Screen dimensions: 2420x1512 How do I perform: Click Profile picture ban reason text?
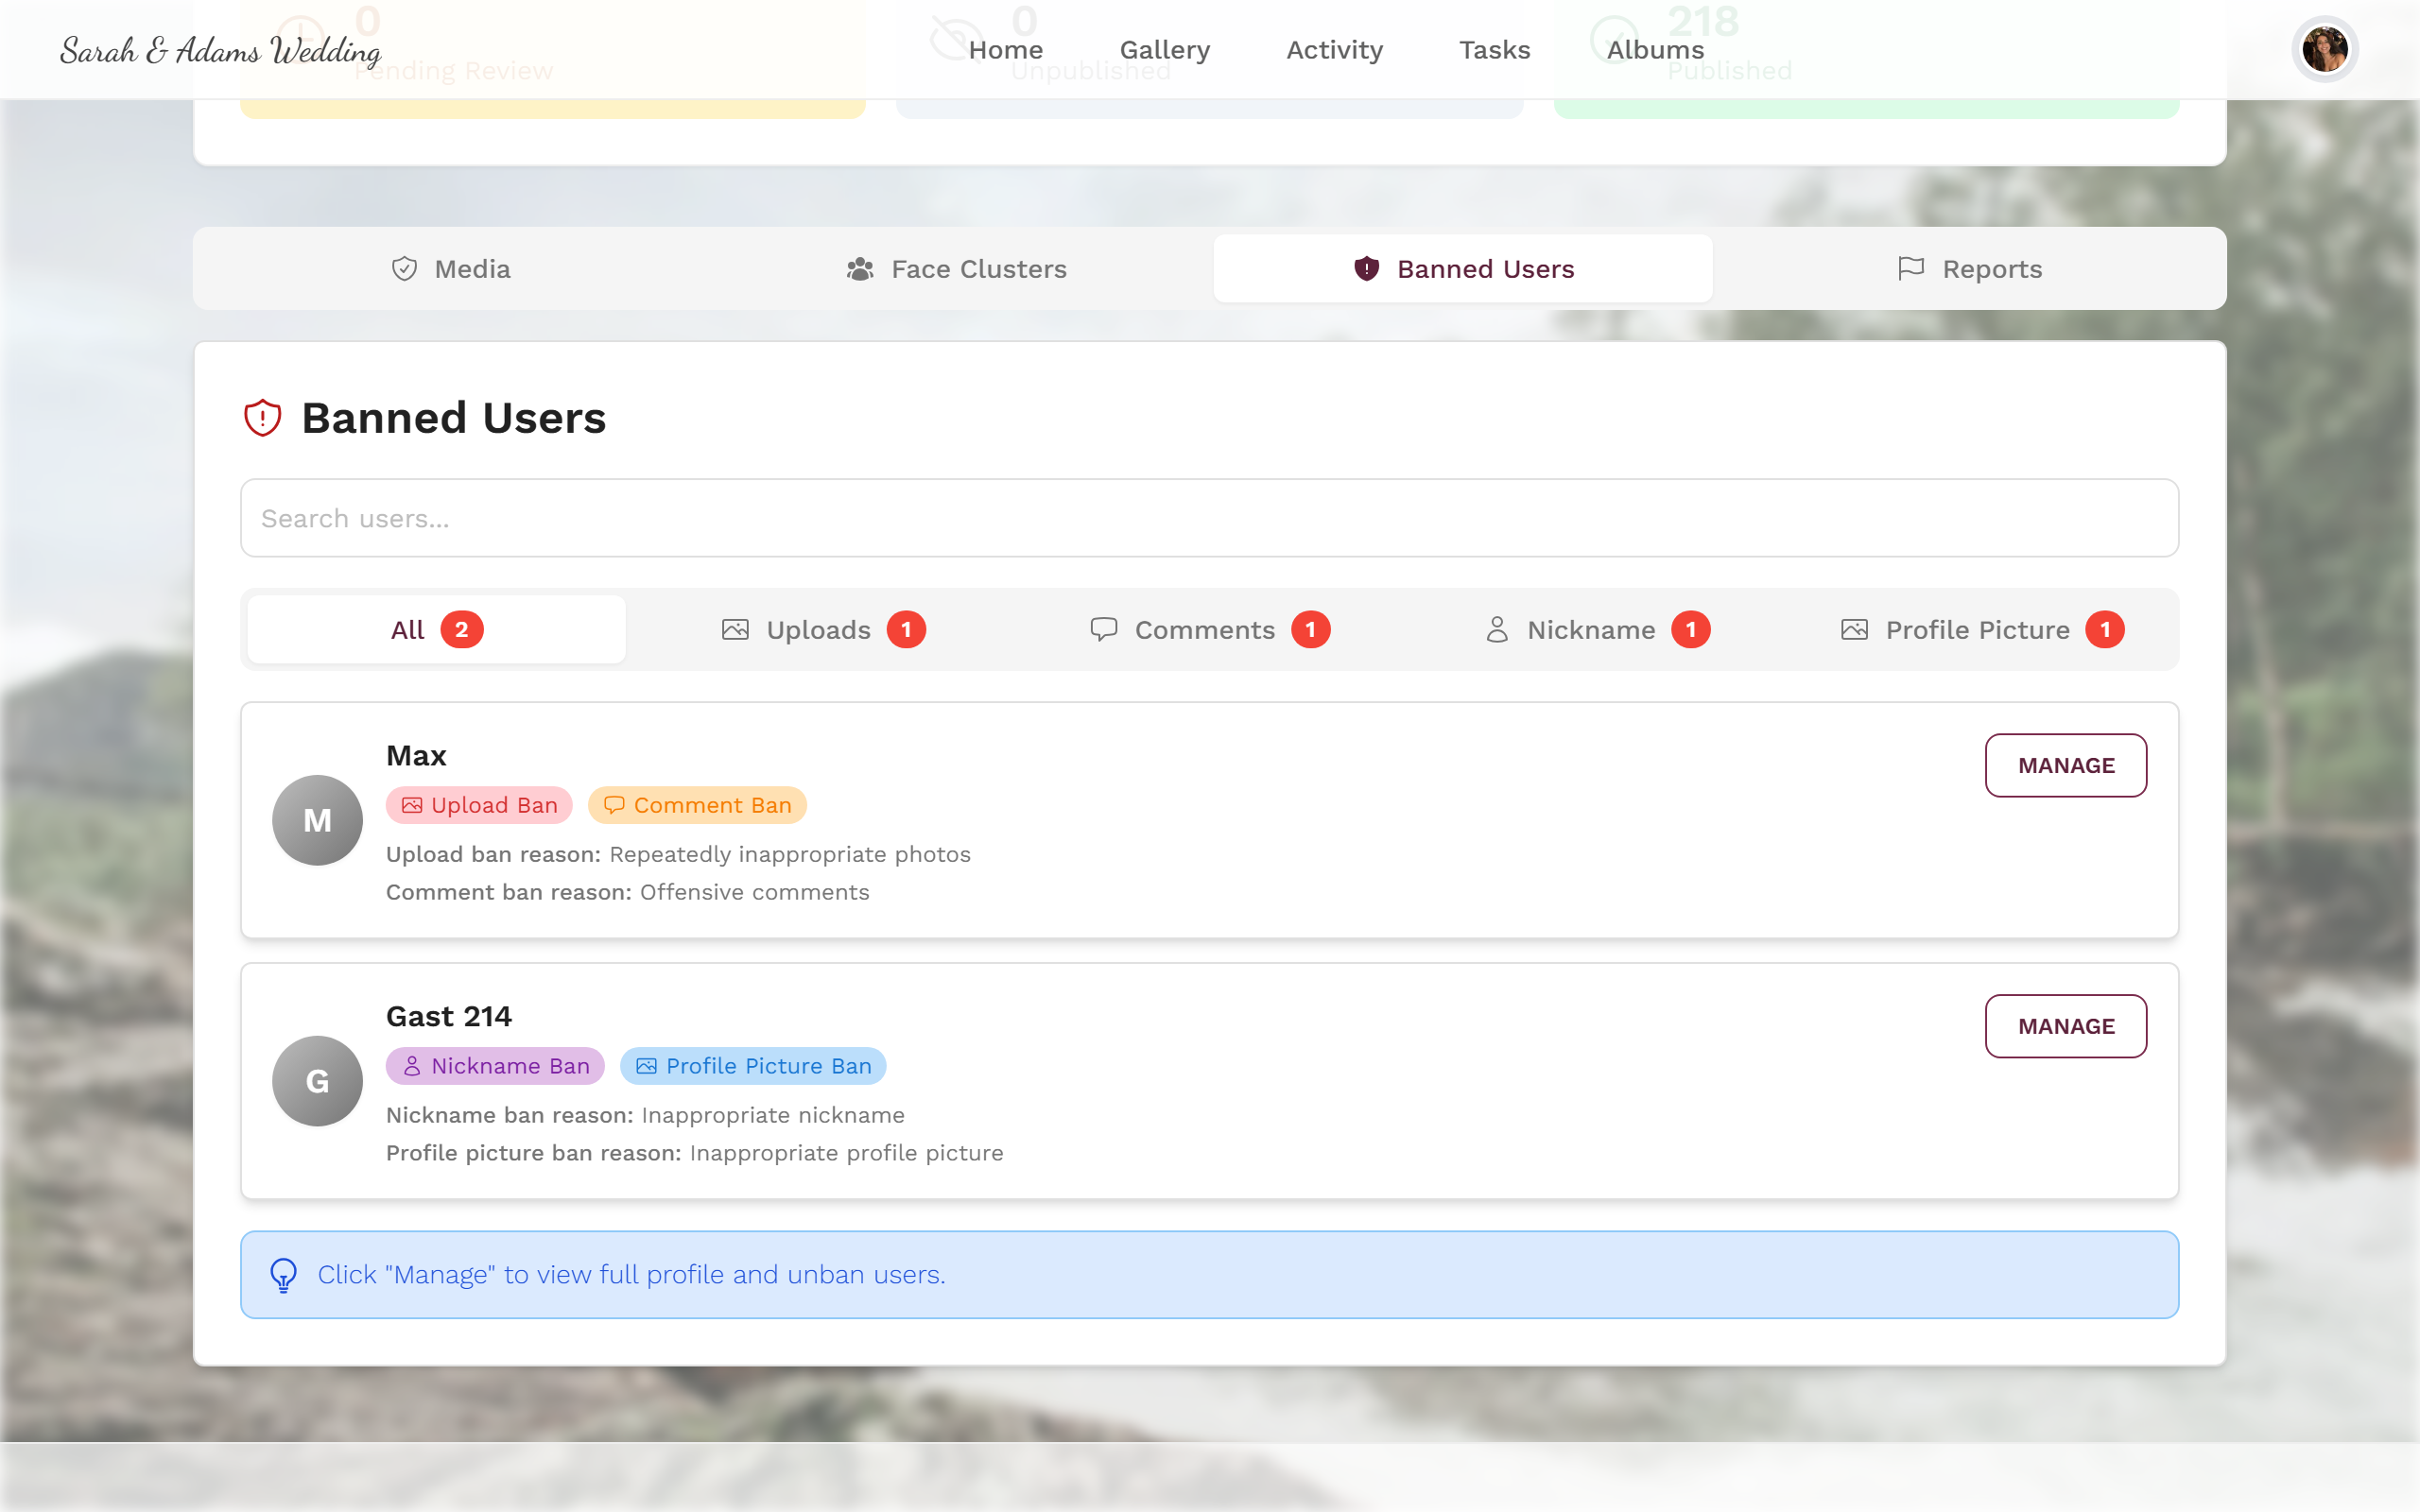coord(695,1153)
